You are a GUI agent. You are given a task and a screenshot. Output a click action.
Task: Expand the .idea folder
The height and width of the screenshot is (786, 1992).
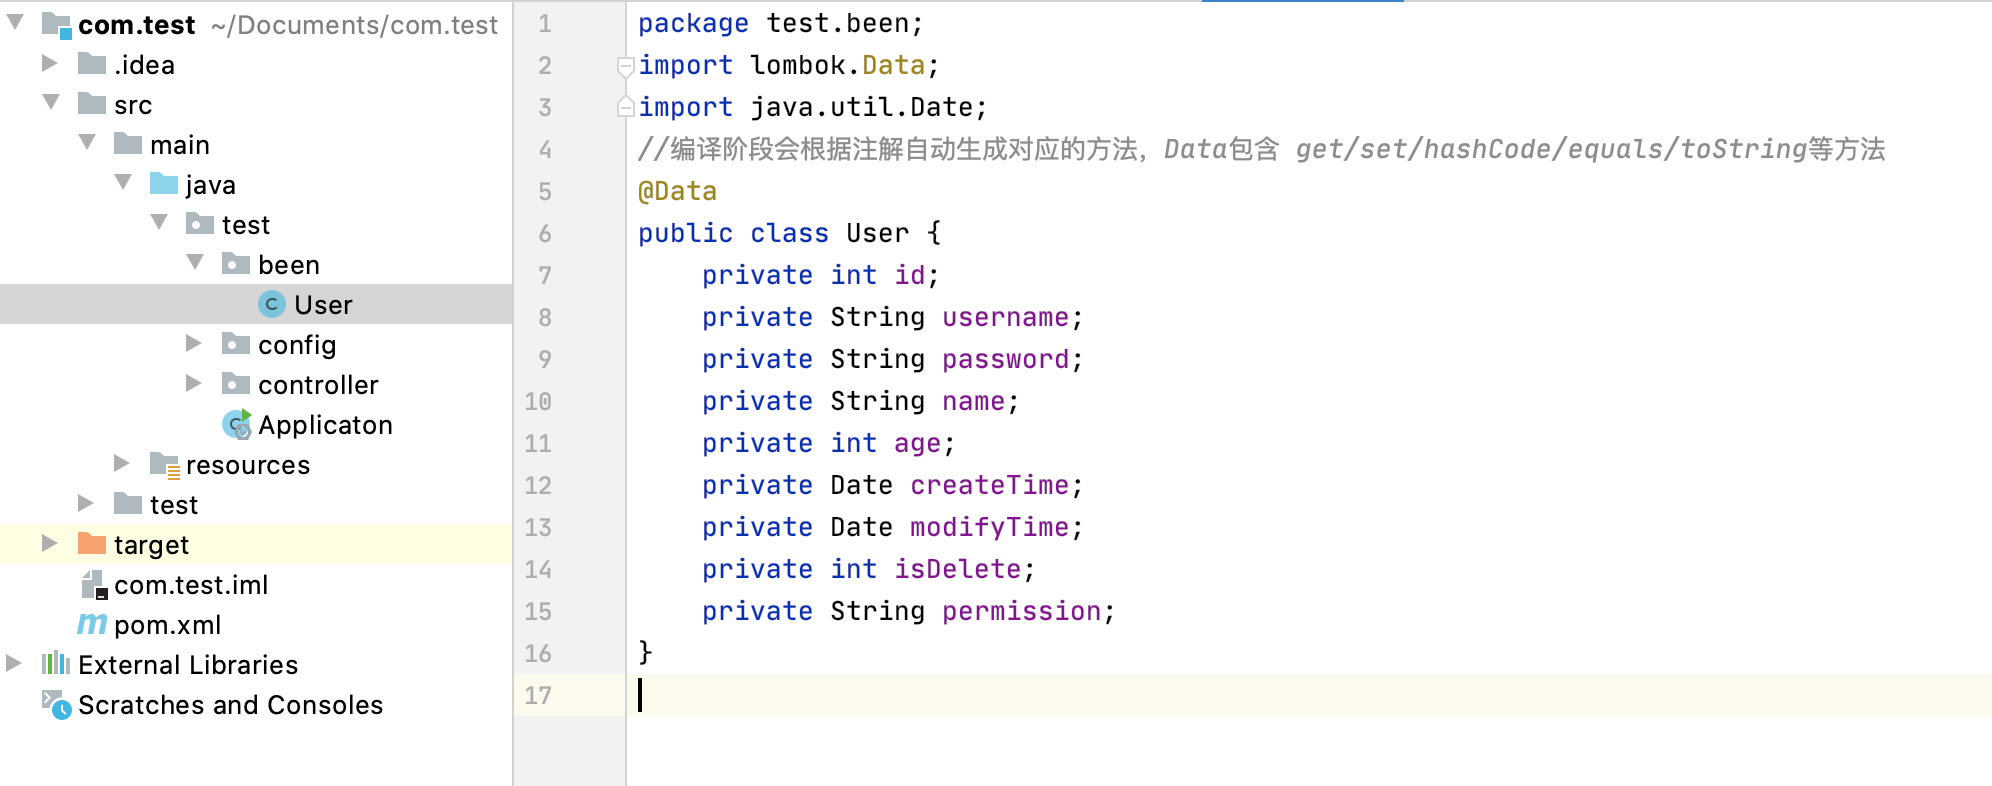click(49, 64)
